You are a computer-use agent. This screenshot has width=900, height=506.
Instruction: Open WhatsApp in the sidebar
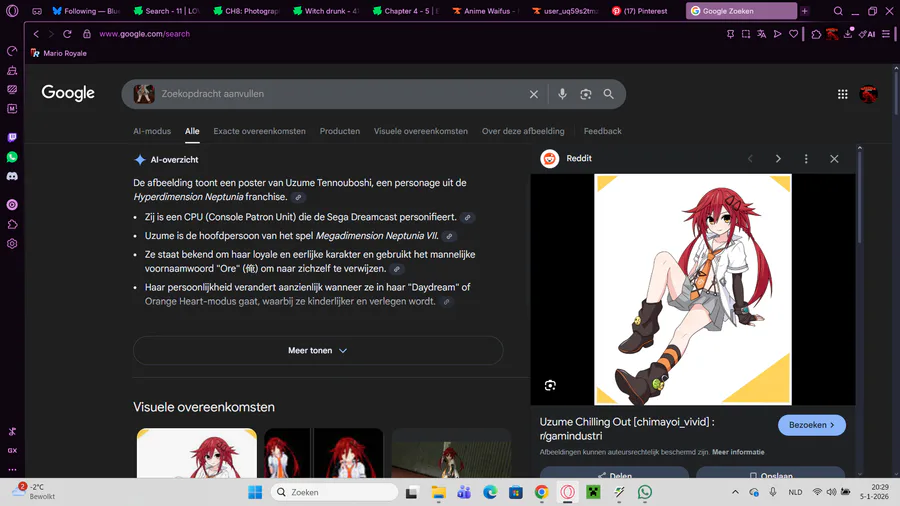(12, 157)
